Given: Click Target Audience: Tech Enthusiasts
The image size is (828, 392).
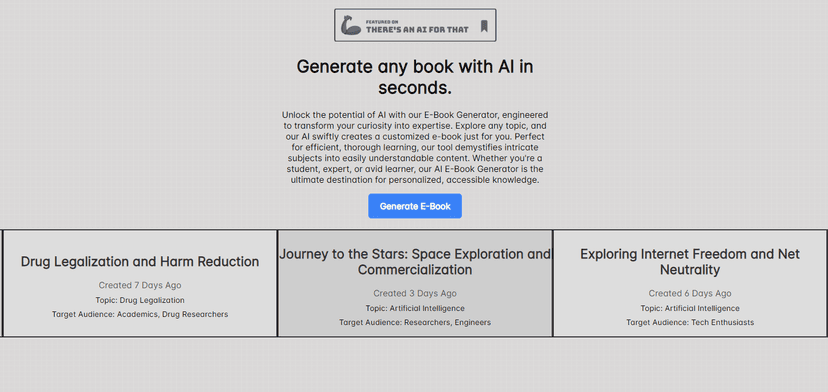Looking at the screenshot, I should [690, 322].
